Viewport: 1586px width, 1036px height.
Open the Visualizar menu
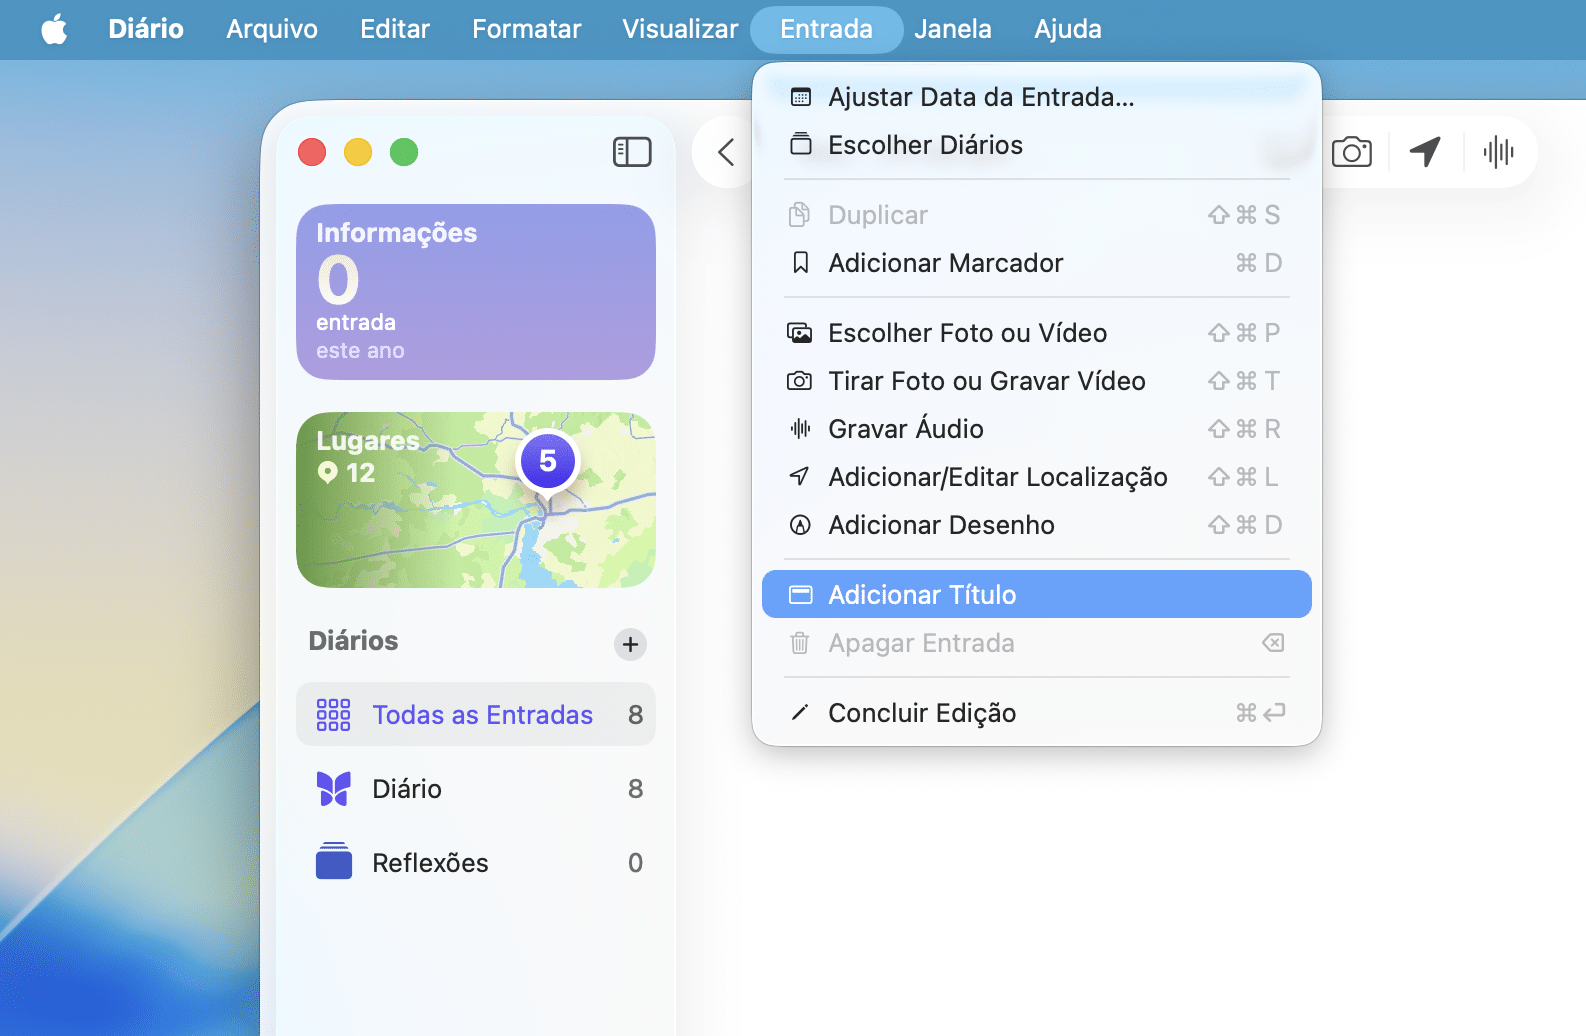[680, 29]
